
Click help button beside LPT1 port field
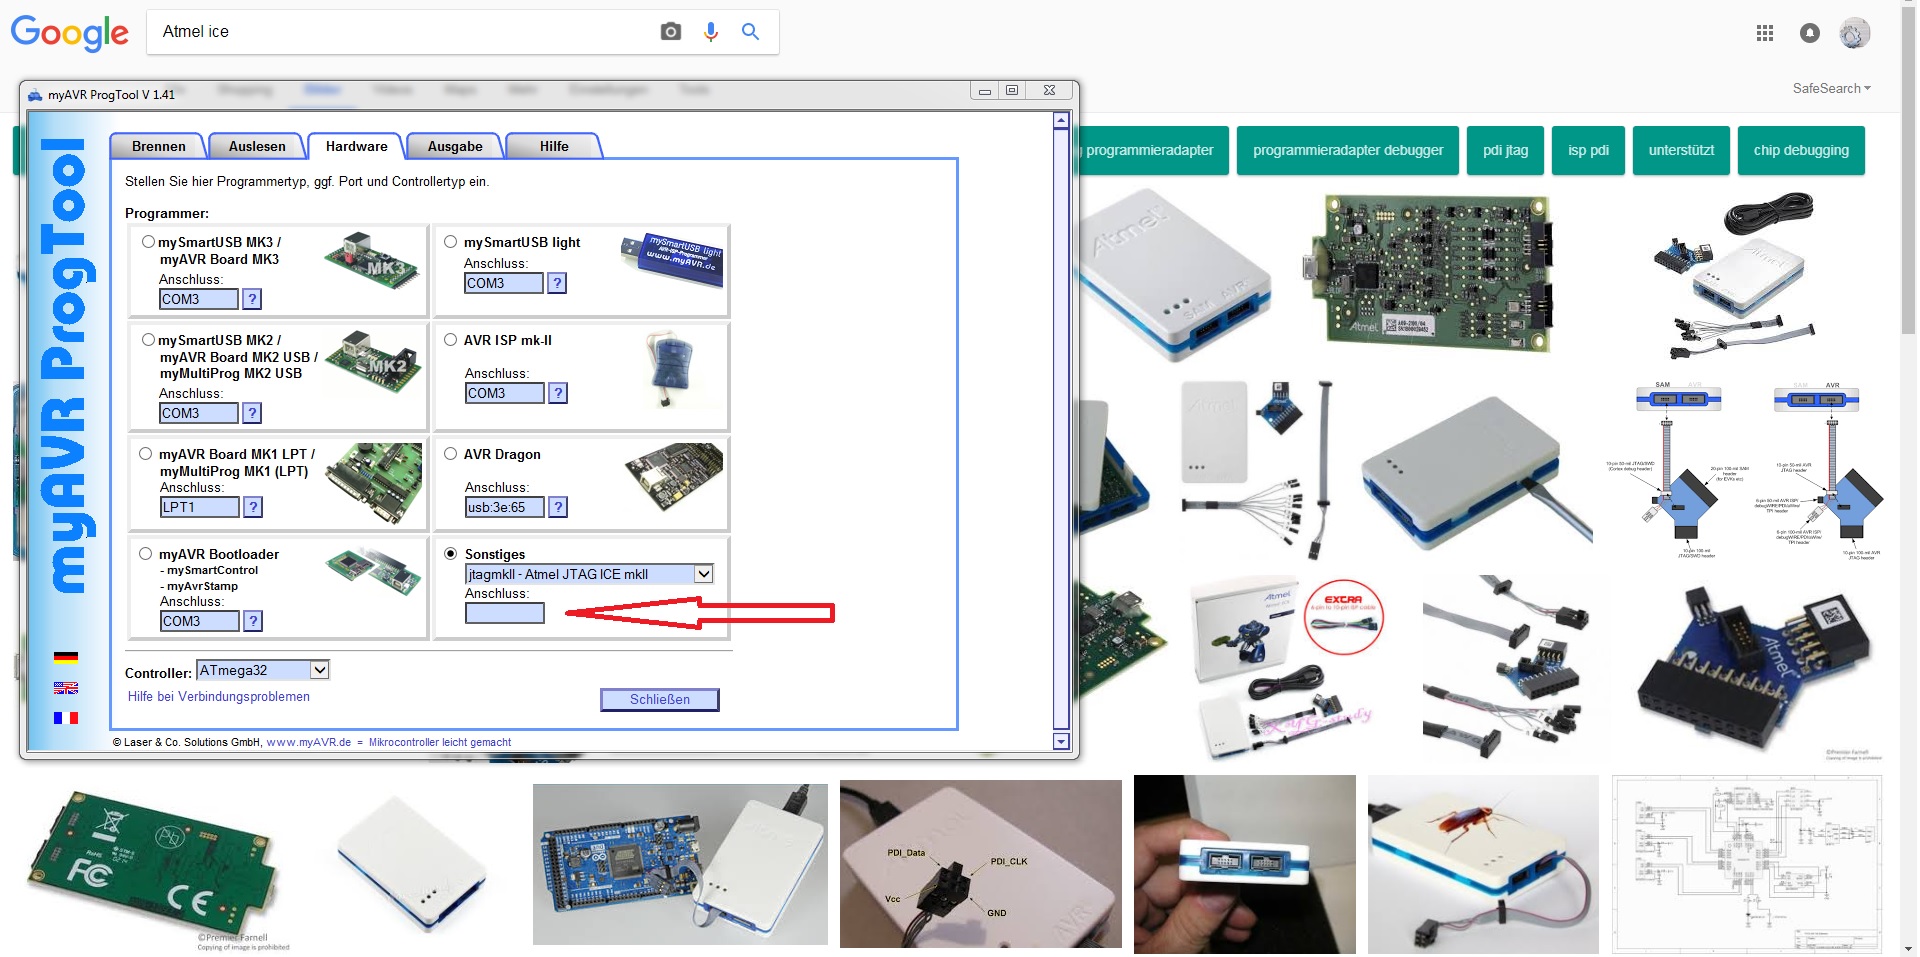254,507
